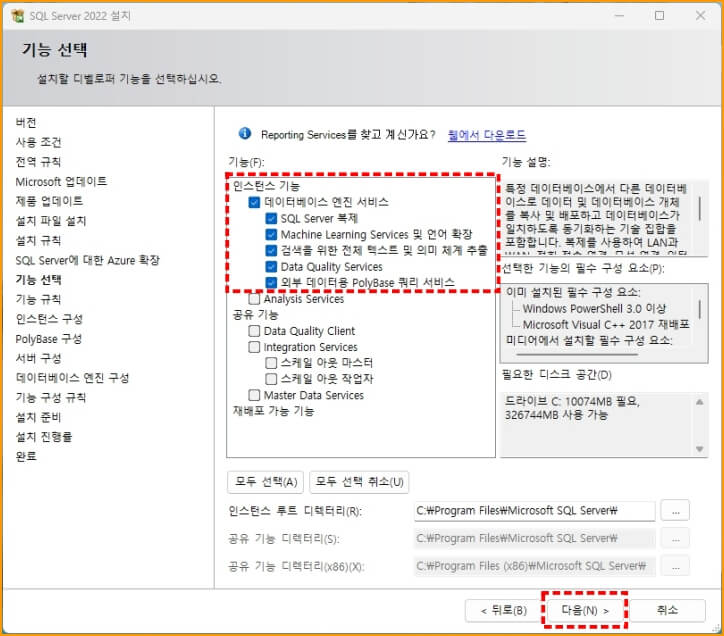Click 미디어에서 설치할 필수 구성 요소 entry
Screen dimensions: 724x636
coord(589,340)
